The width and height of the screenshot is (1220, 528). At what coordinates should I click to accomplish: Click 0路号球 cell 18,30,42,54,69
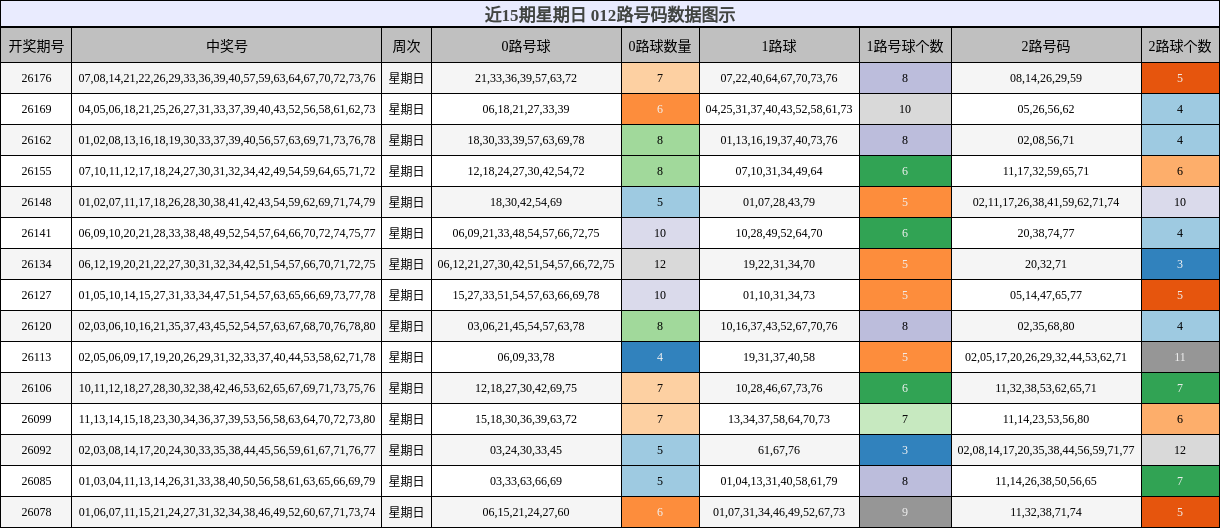(x=526, y=202)
